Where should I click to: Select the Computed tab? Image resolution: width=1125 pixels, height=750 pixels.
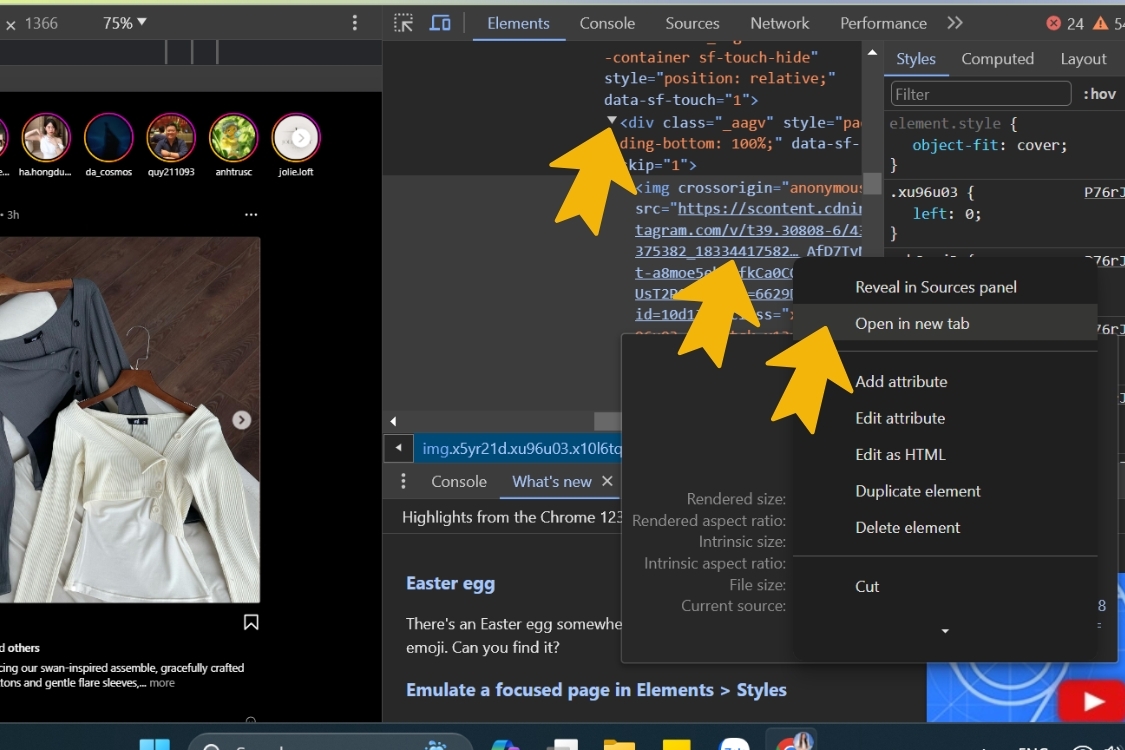point(997,59)
